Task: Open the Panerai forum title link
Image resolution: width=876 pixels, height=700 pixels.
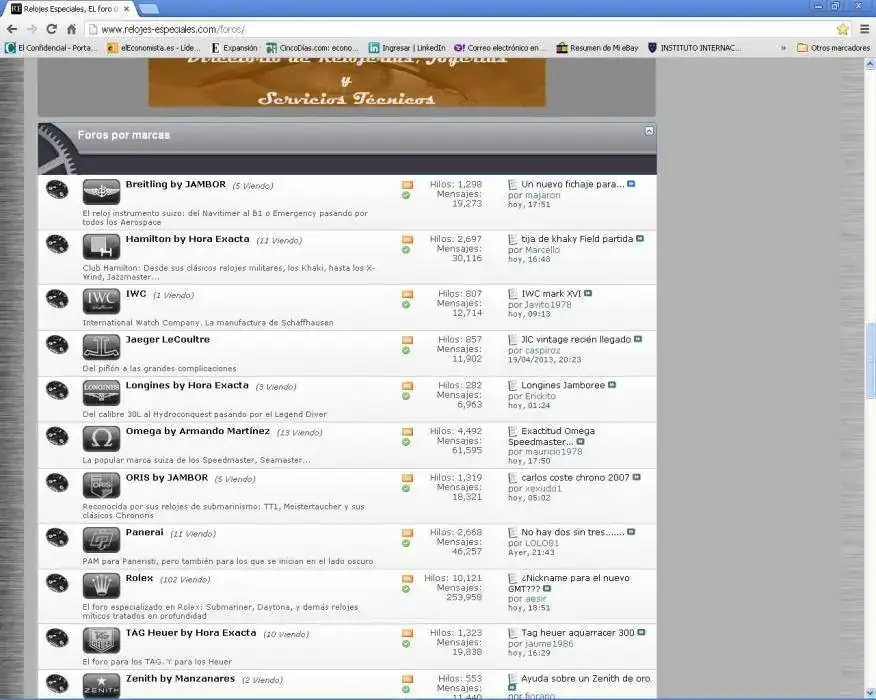Action: click(x=144, y=532)
